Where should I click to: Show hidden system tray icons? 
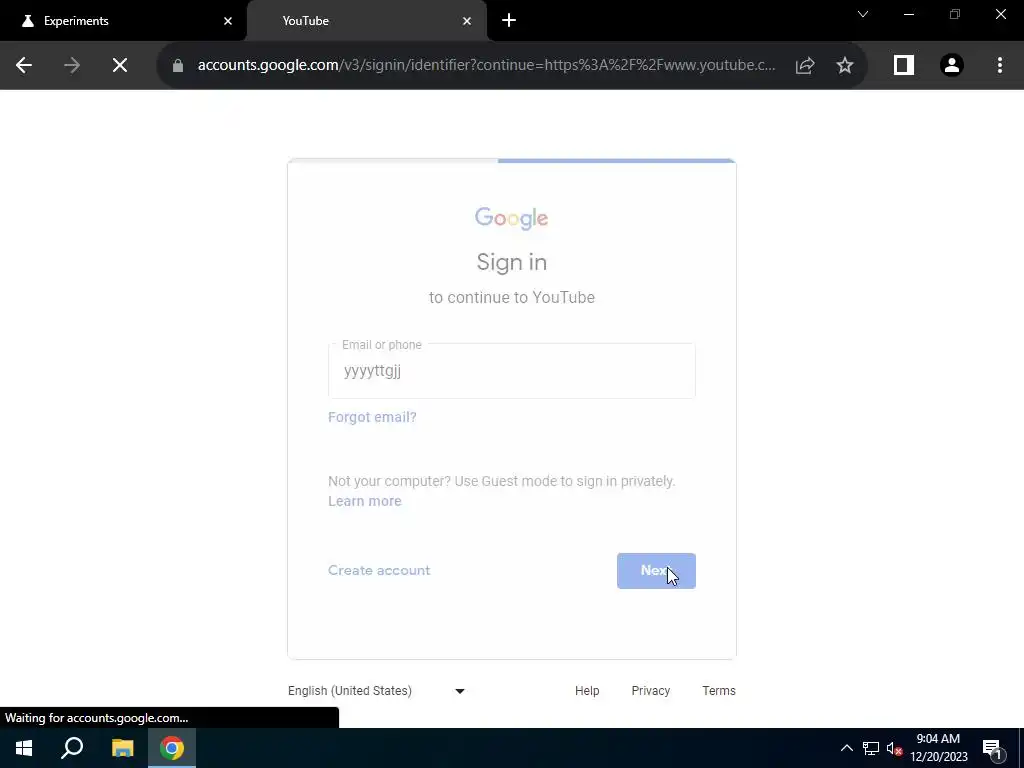(x=846, y=748)
